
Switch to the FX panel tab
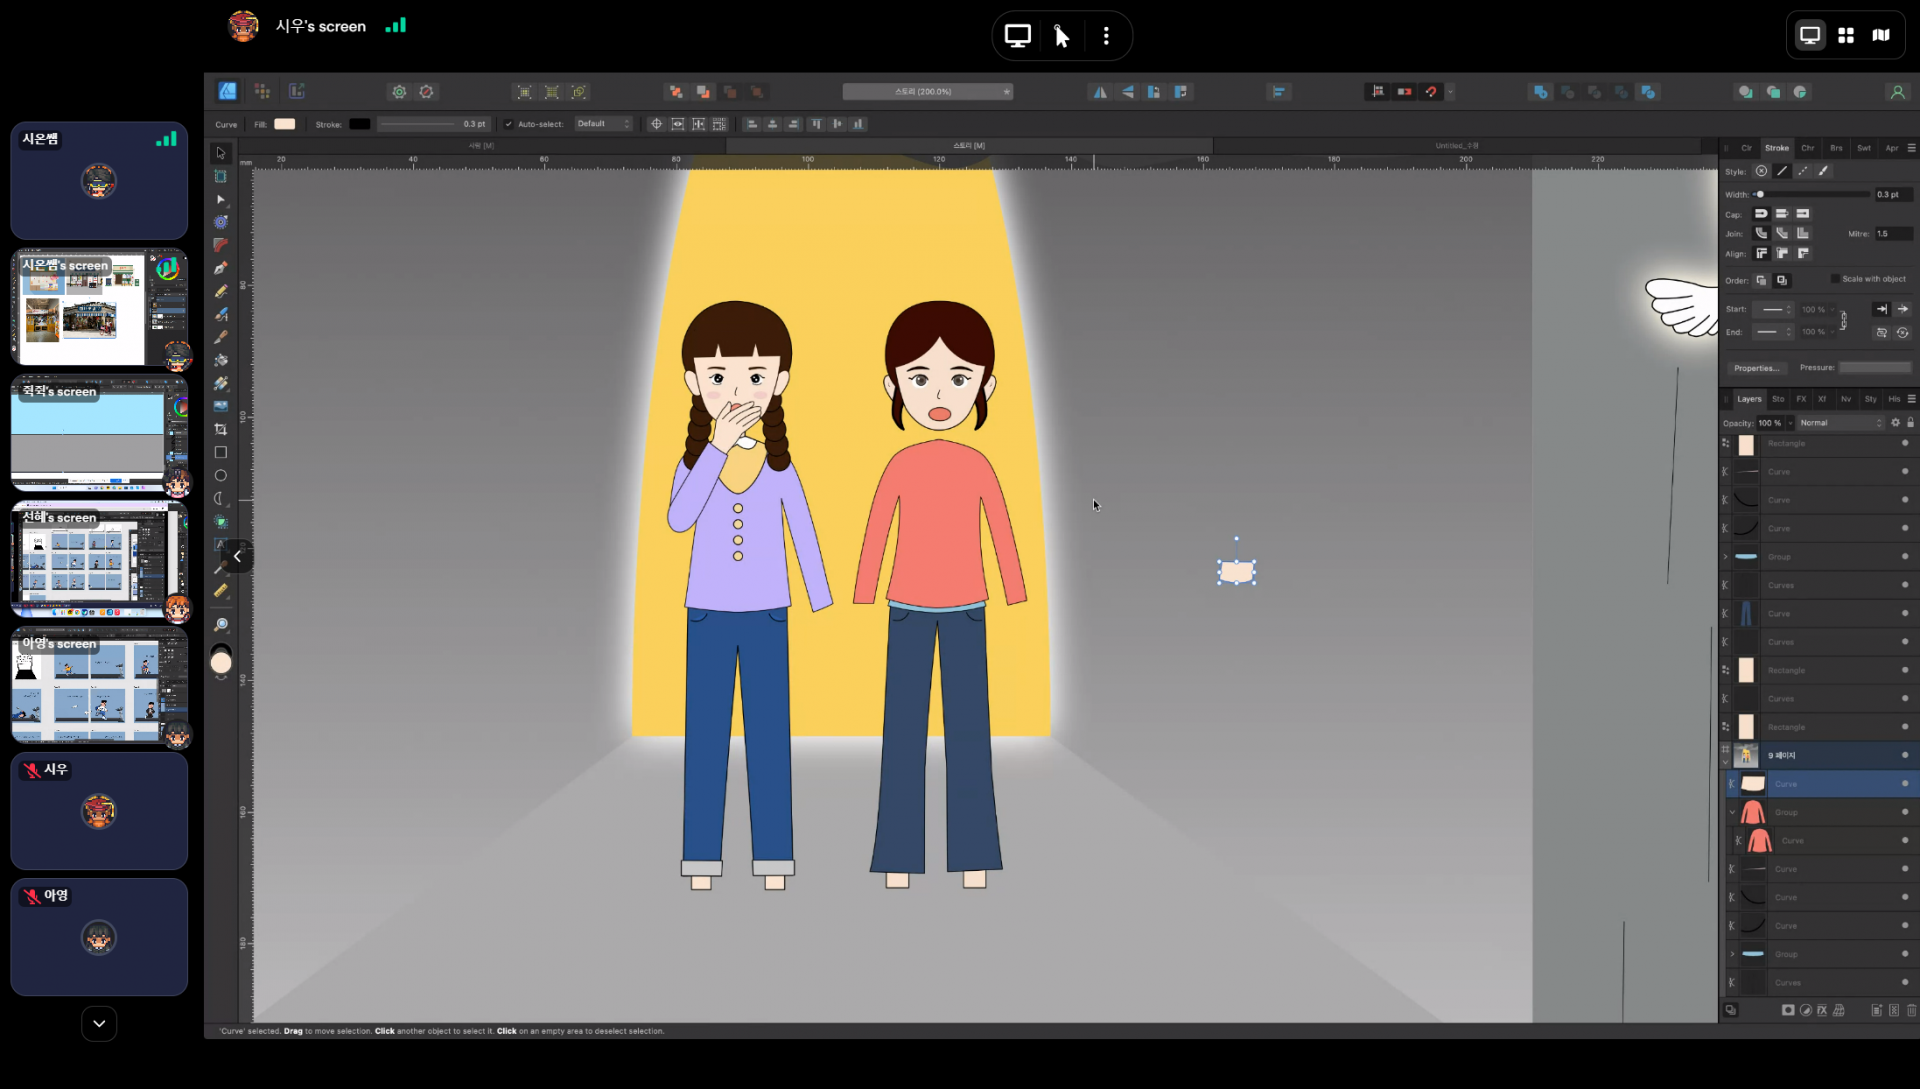[1801, 399]
